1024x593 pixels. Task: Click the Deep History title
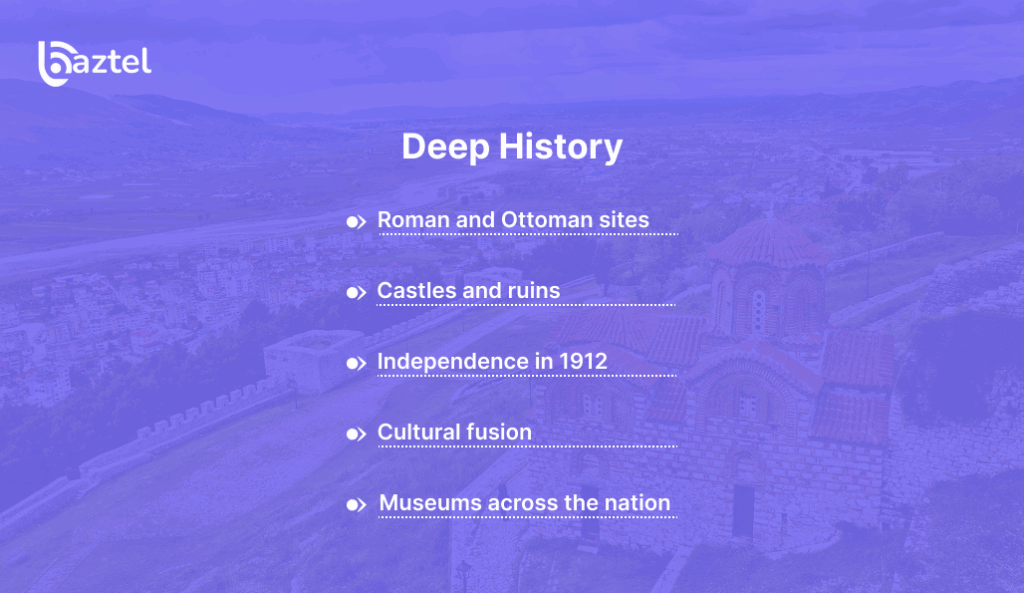pos(512,147)
